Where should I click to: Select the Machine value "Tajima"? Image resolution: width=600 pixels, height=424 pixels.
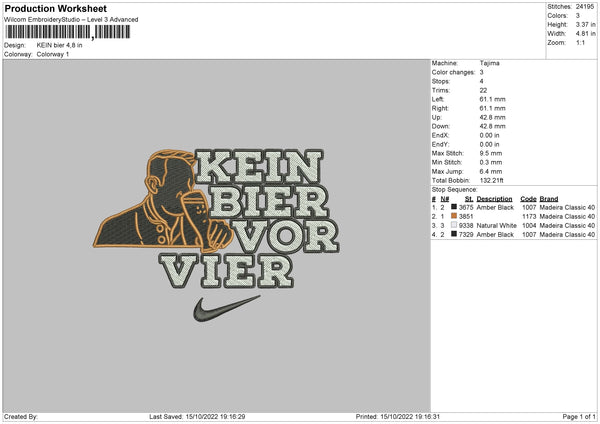[489, 63]
